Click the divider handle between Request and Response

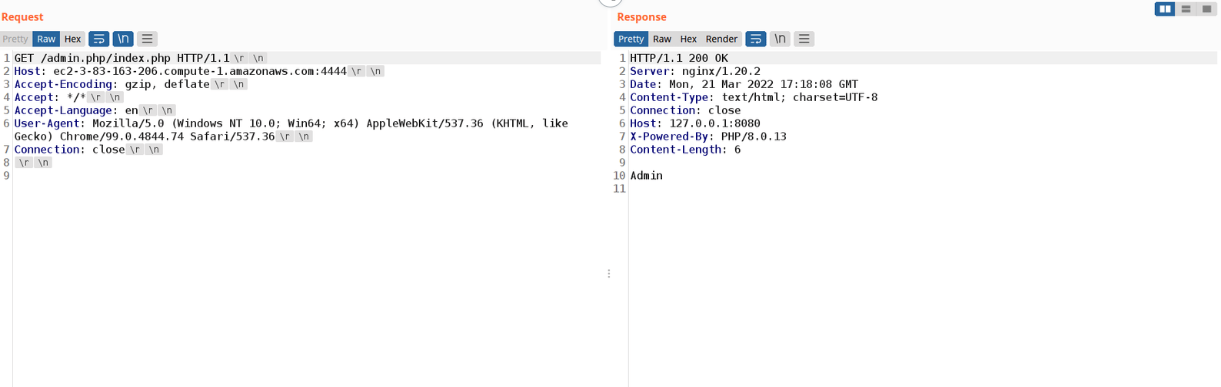pos(608,273)
